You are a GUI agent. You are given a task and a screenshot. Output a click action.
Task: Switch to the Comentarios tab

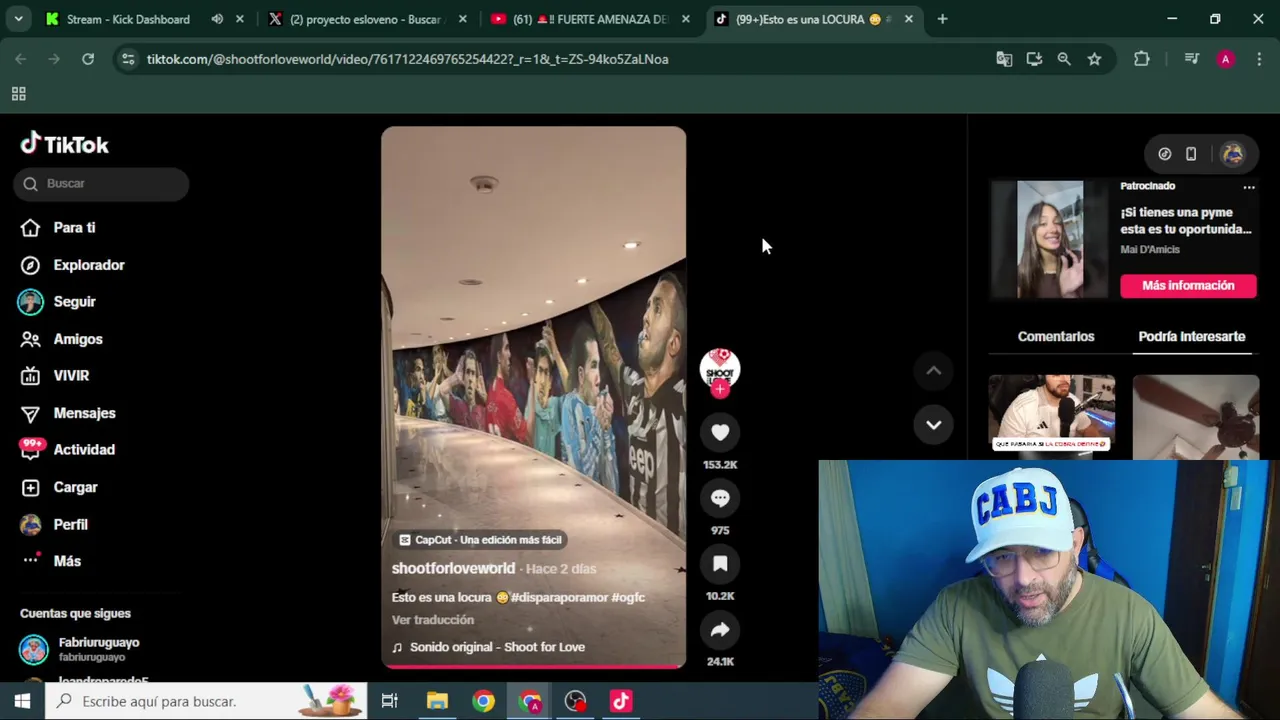click(1056, 337)
